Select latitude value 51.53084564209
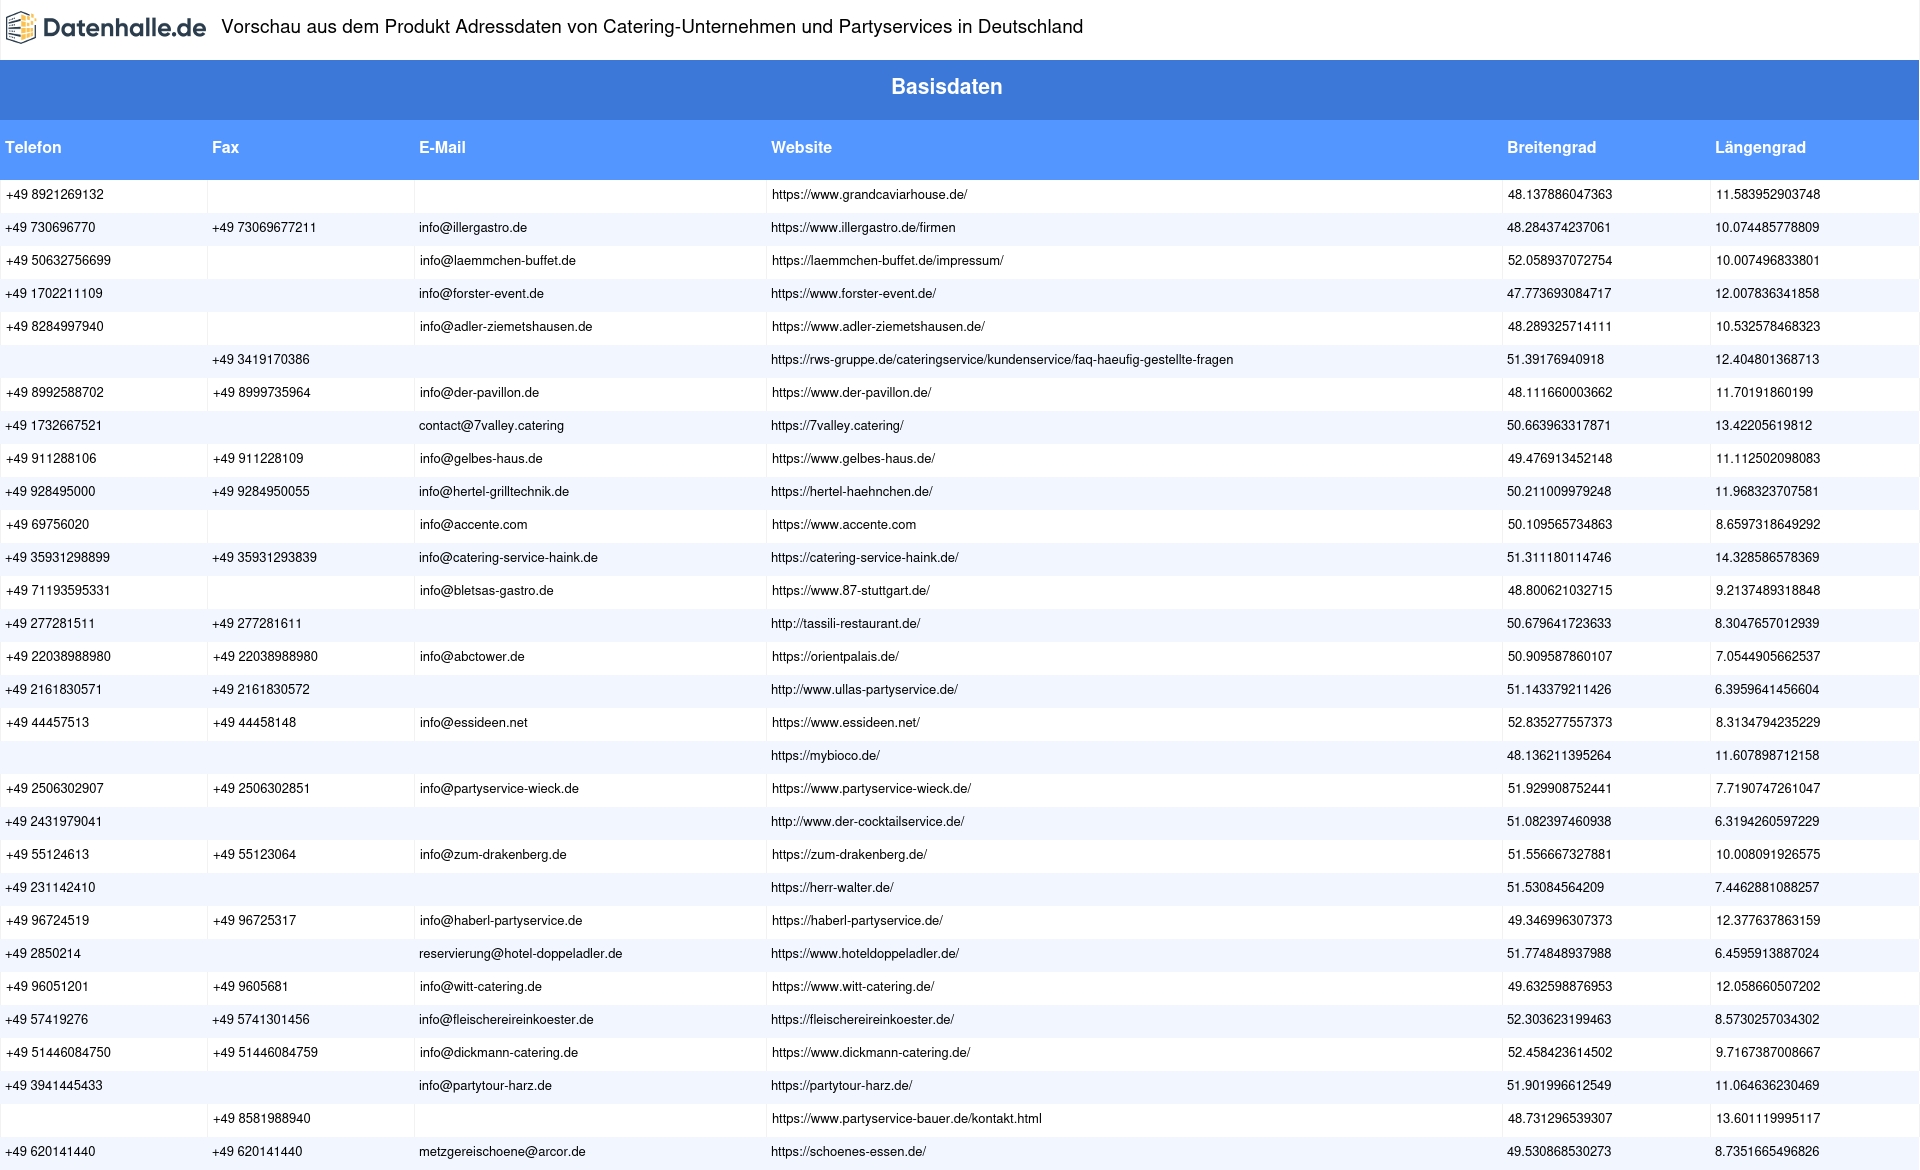 coord(1555,888)
